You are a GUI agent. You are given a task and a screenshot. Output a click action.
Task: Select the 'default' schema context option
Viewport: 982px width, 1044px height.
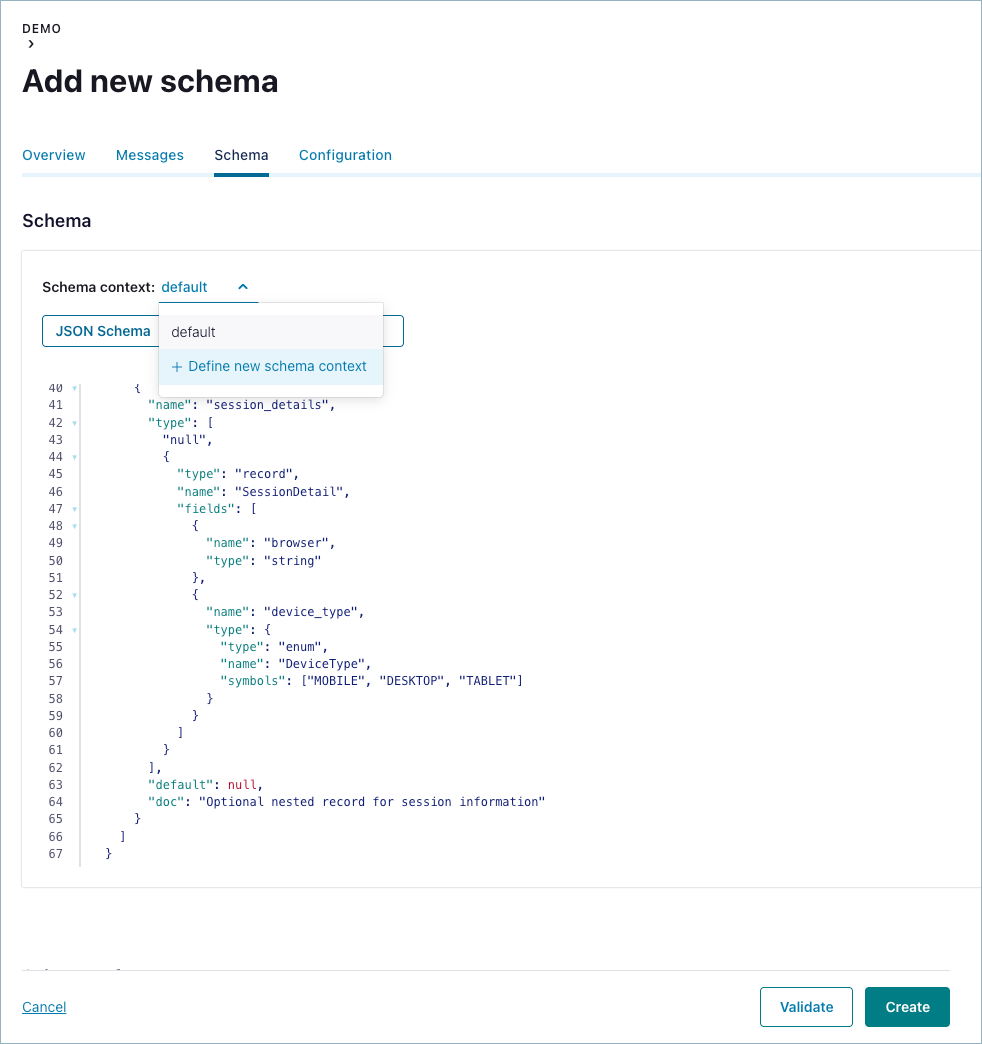tap(194, 332)
